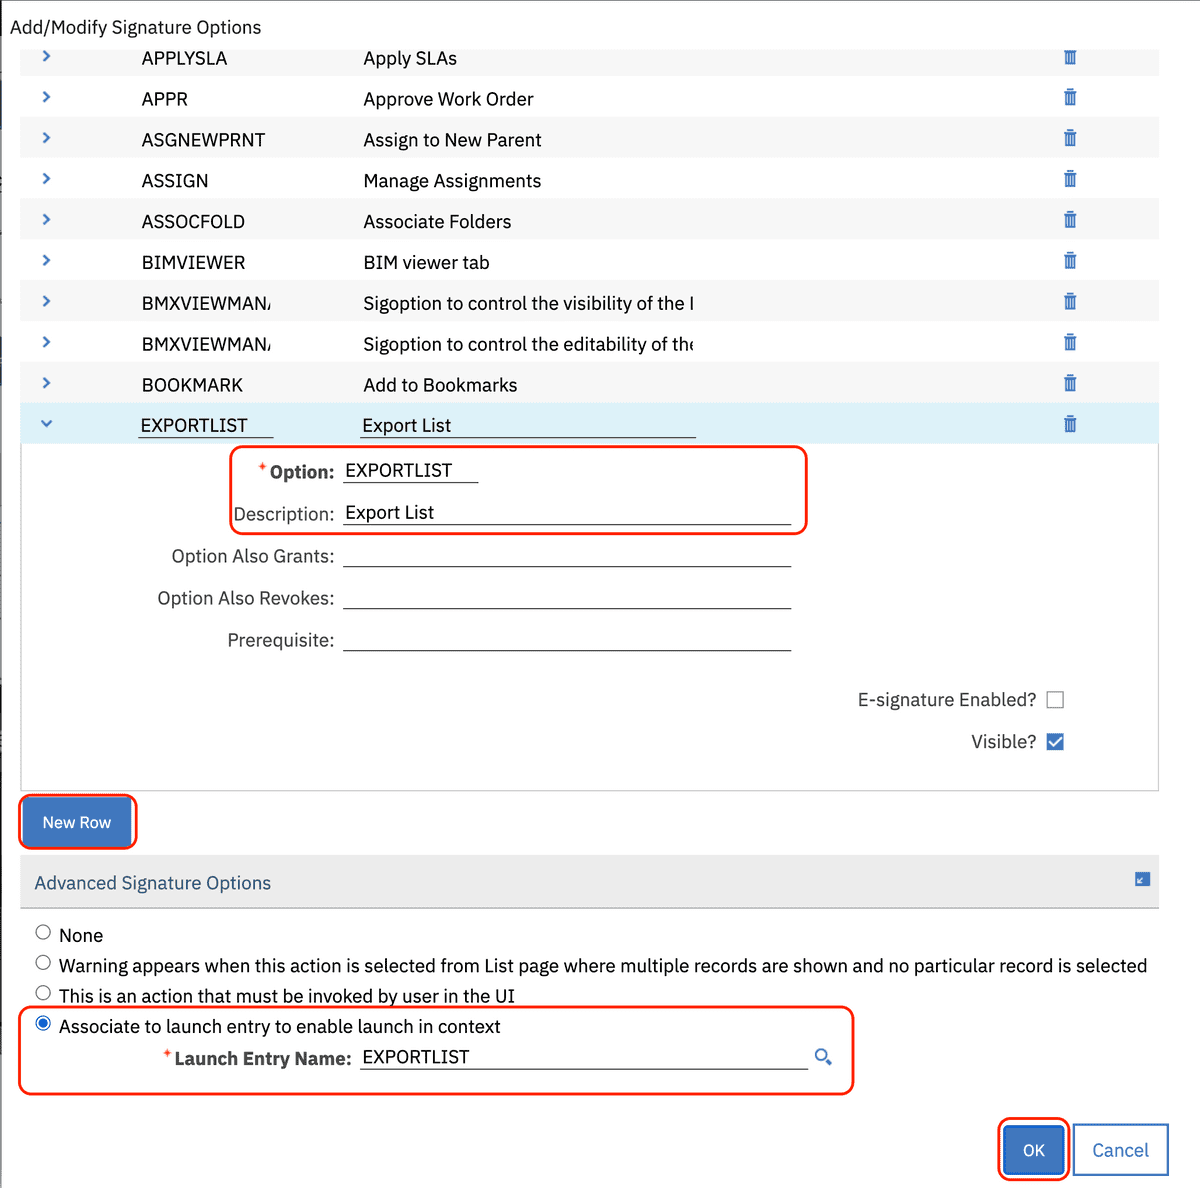Click inside the Prerequisite input field

[565, 637]
